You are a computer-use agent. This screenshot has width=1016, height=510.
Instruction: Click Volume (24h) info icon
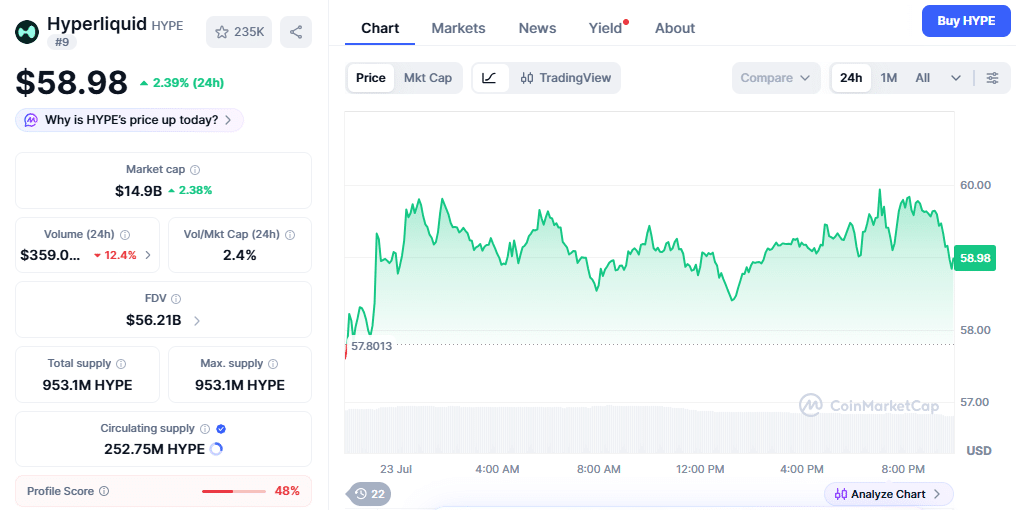pyautogui.click(x=125, y=235)
